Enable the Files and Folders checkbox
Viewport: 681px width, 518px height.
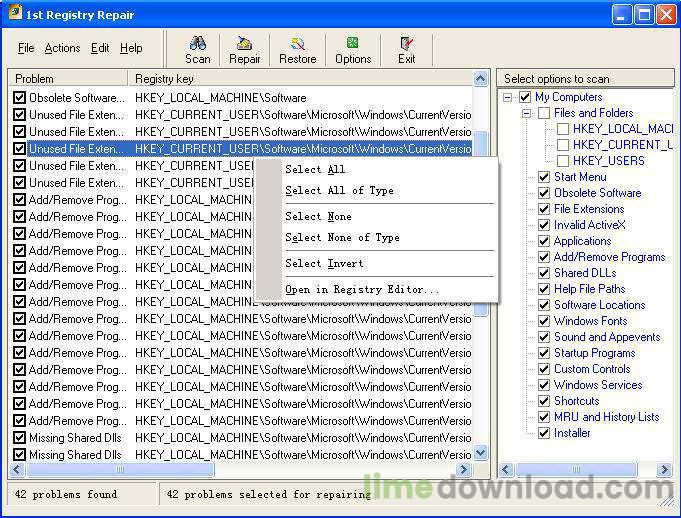[x=544, y=113]
